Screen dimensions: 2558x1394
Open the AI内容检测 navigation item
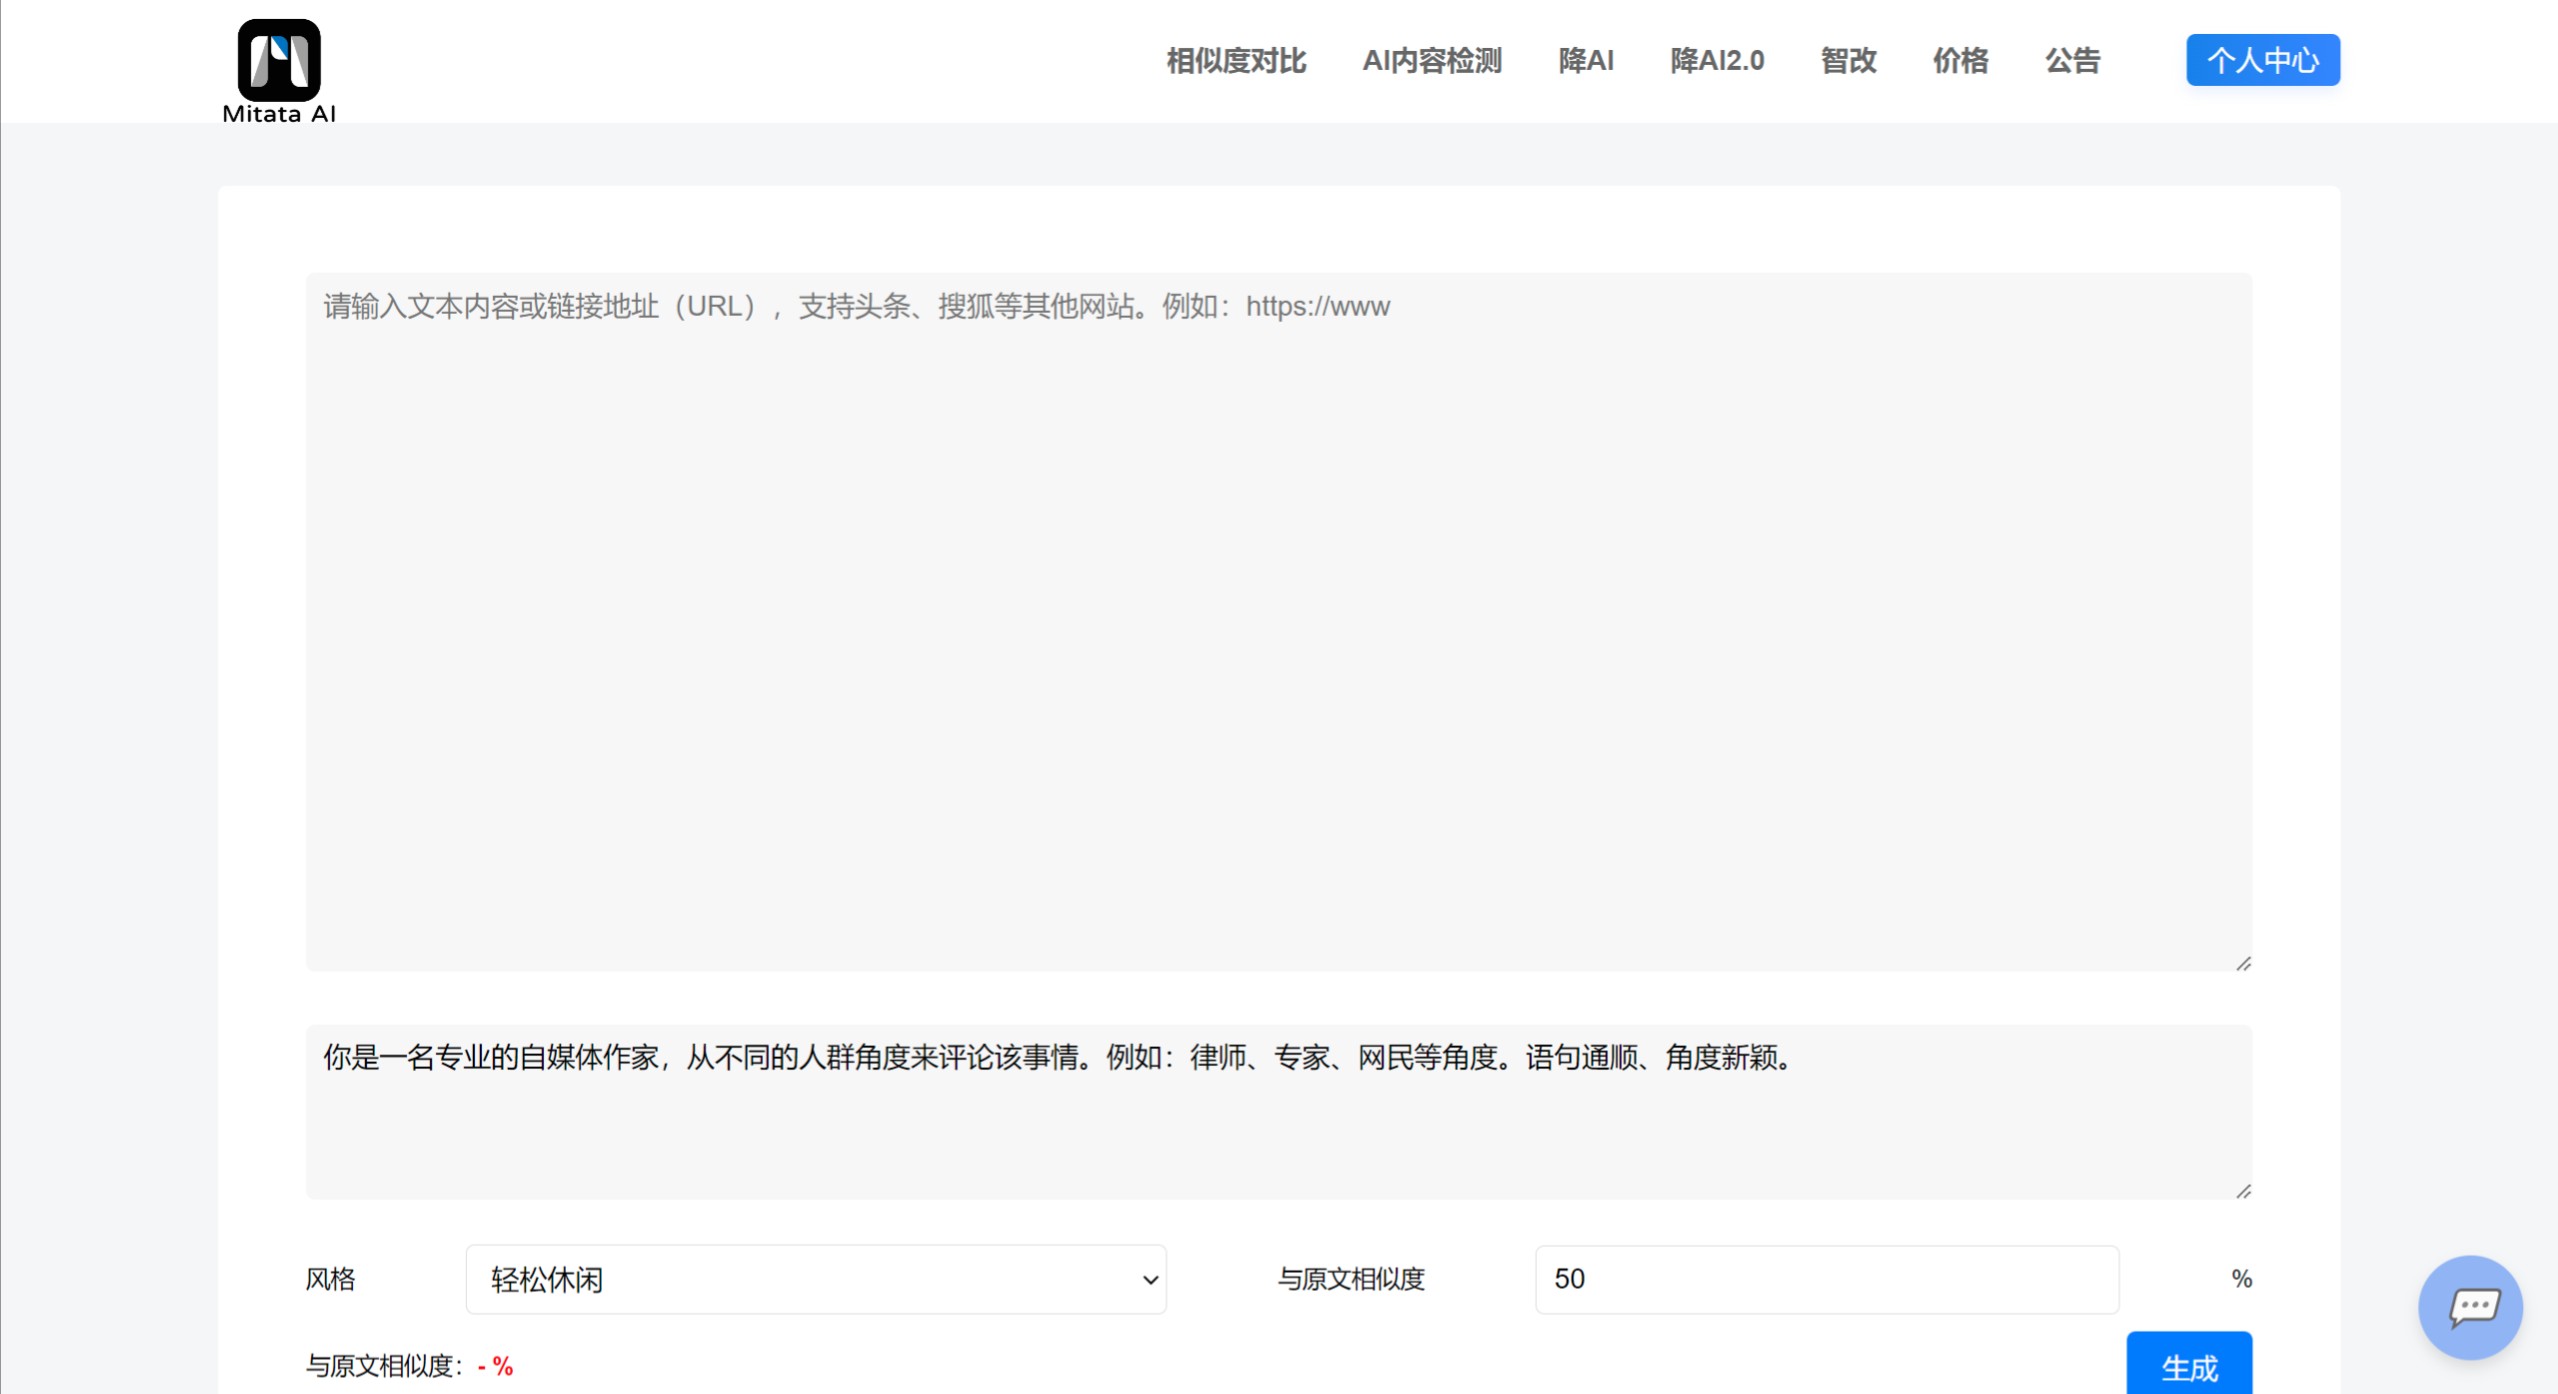[x=1432, y=61]
